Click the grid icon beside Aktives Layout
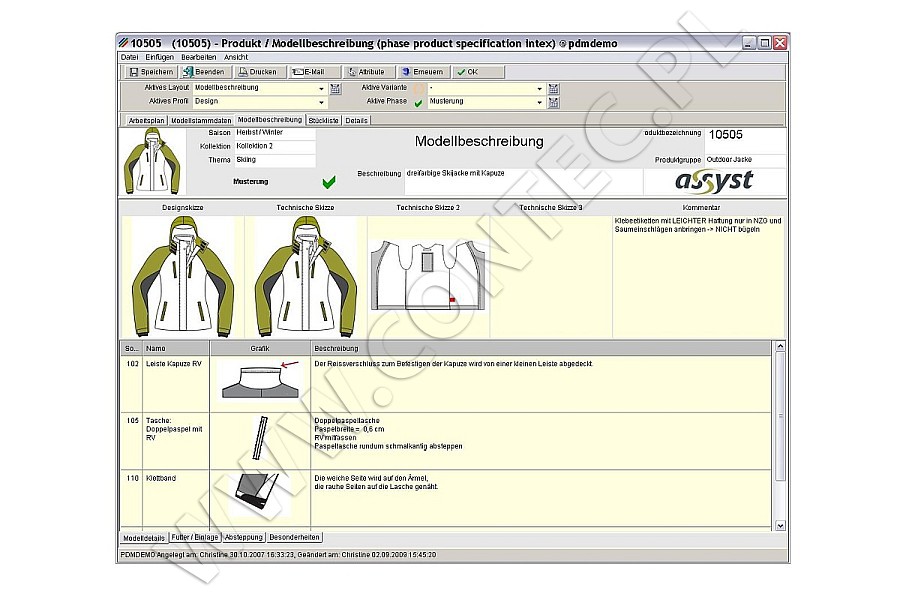This screenshot has width=900, height=600. (x=335, y=88)
